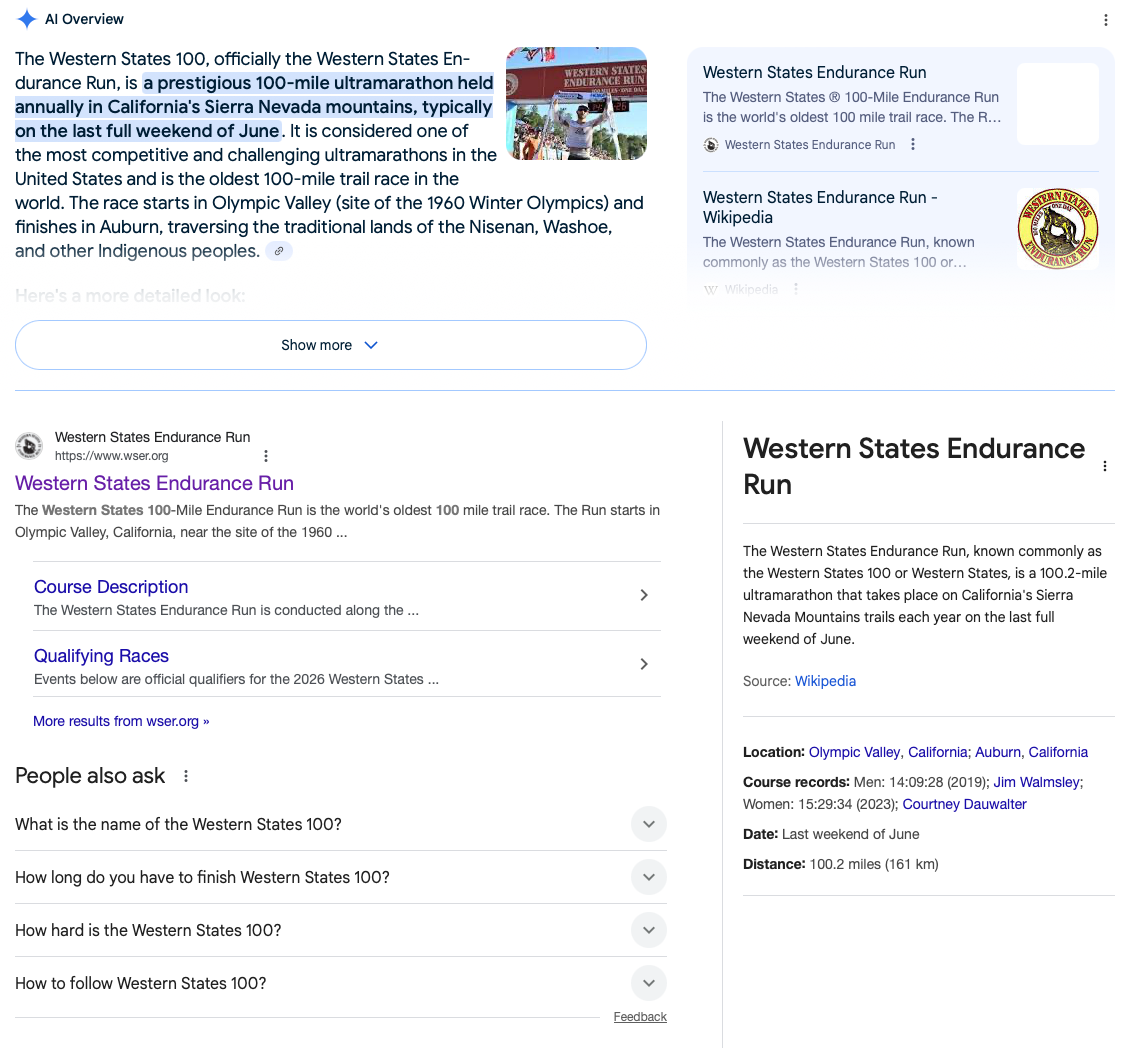This screenshot has height=1048, width=1129.
Task: Click the Western States cougar logo thumbnail
Action: 1058,229
